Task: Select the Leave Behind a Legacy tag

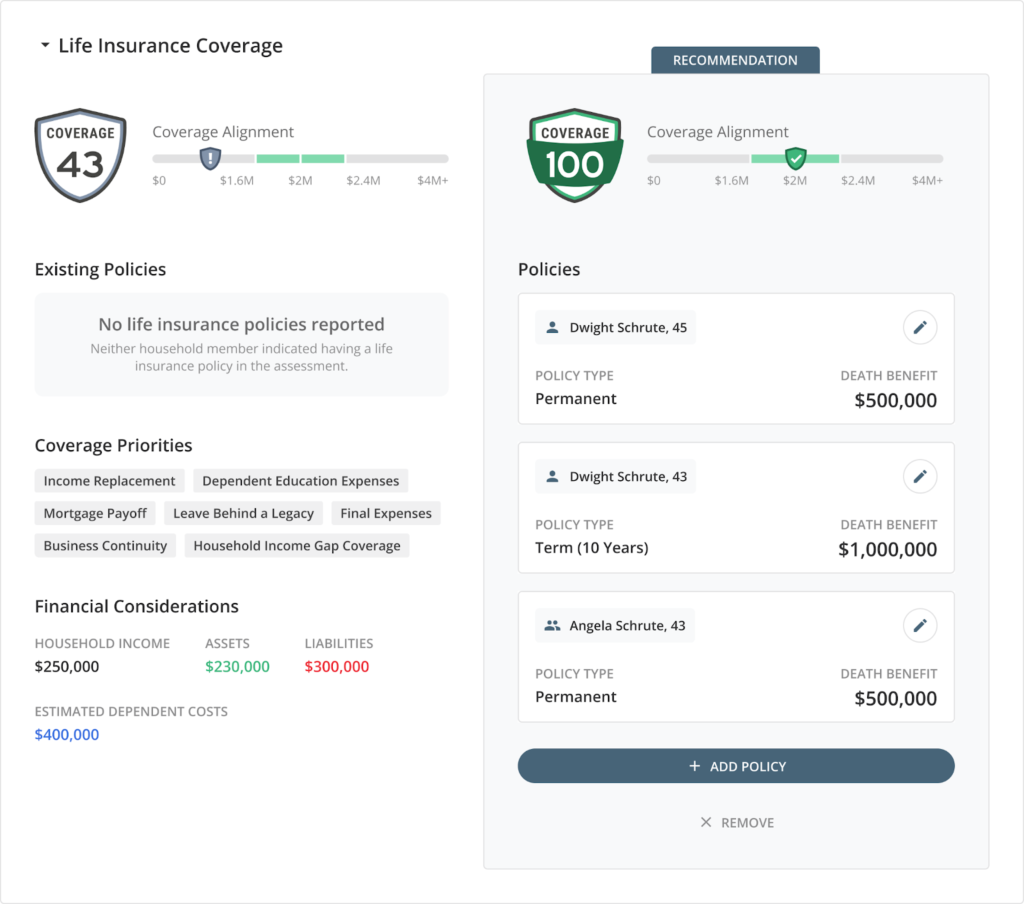Action: (x=243, y=513)
